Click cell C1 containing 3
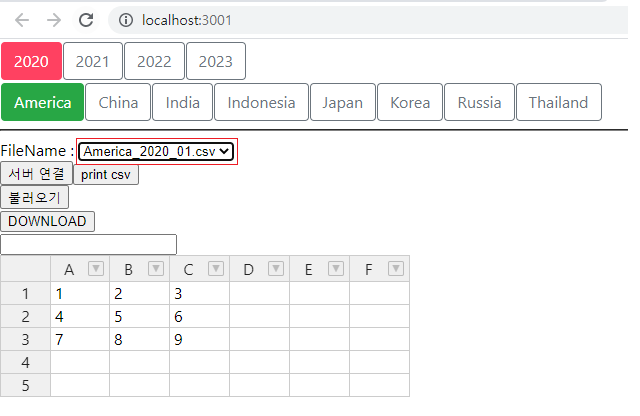This screenshot has width=640, height=416. coord(200,294)
